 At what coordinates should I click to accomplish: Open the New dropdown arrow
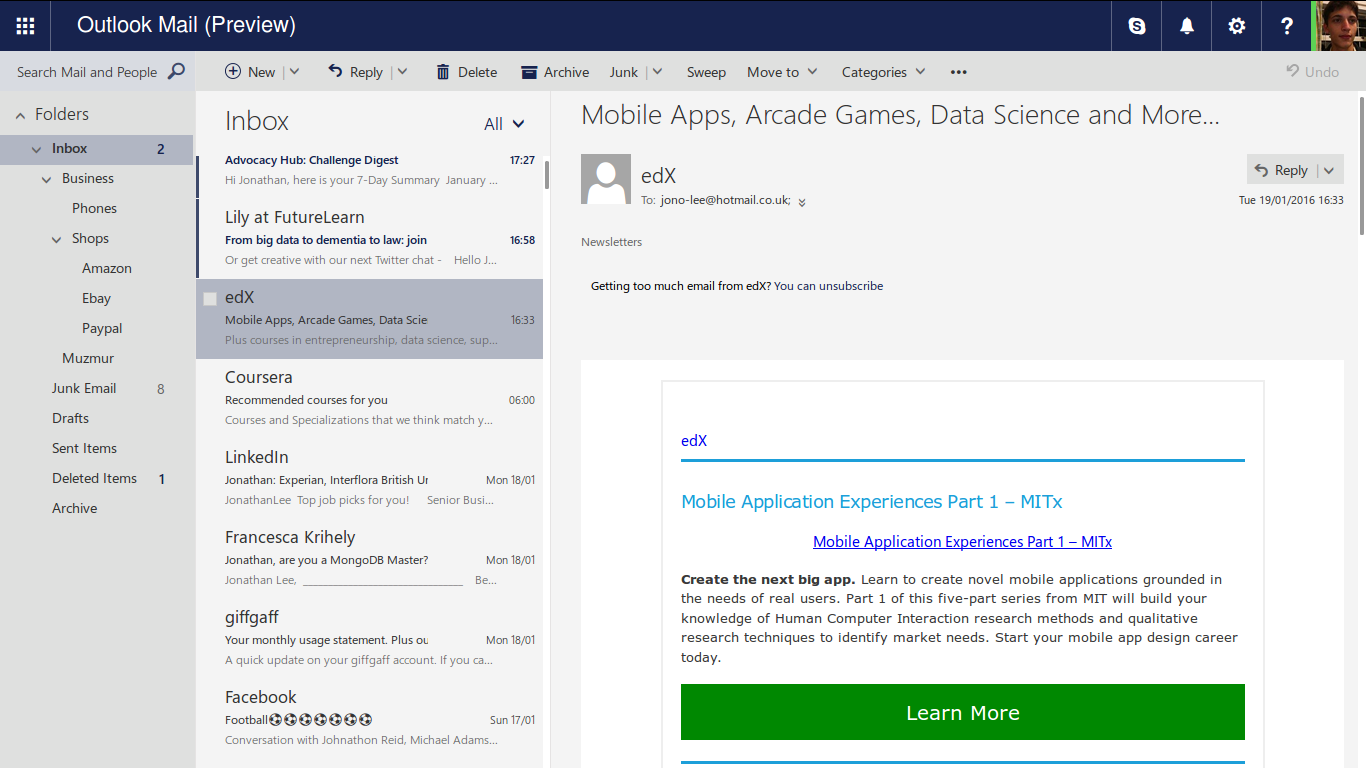click(x=294, y=72)
